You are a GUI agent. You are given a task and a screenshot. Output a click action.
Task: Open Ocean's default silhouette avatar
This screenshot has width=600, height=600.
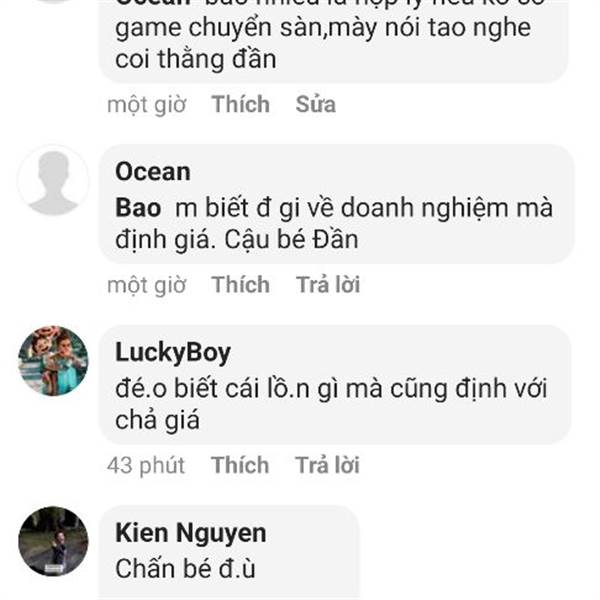click(53, 181)
